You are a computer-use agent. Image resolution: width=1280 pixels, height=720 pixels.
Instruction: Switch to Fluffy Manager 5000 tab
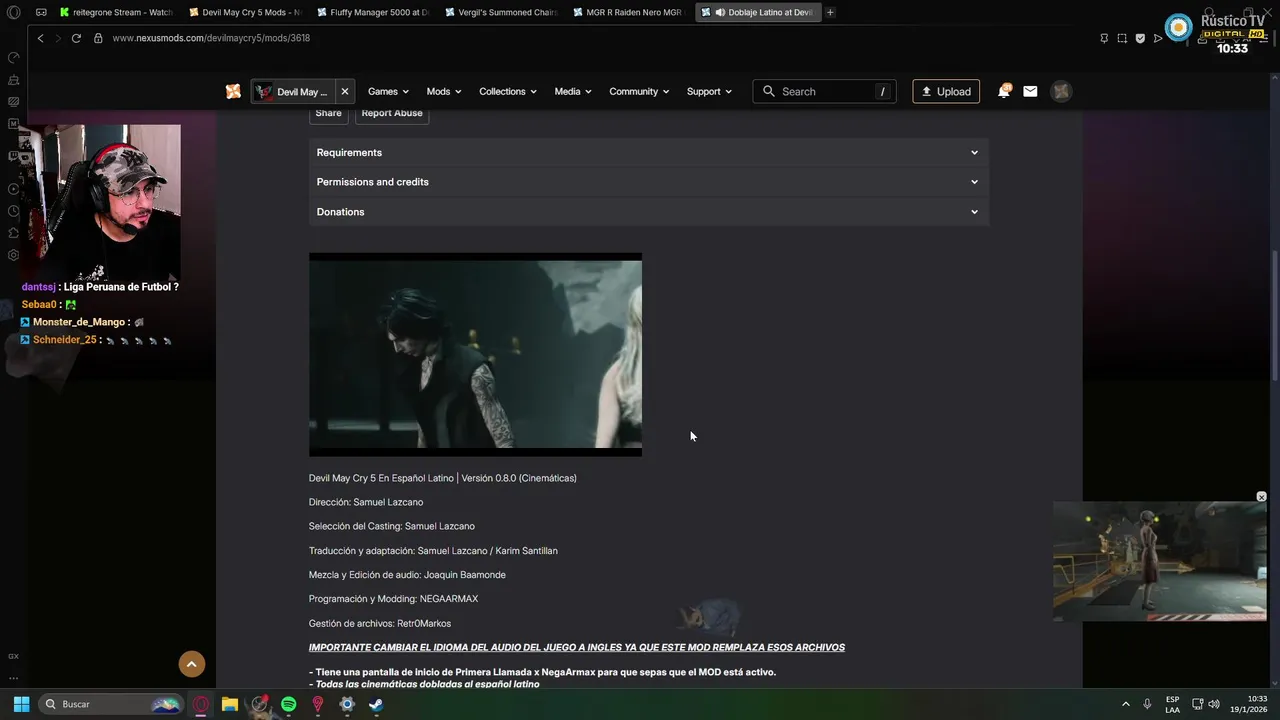click(374, 12)
